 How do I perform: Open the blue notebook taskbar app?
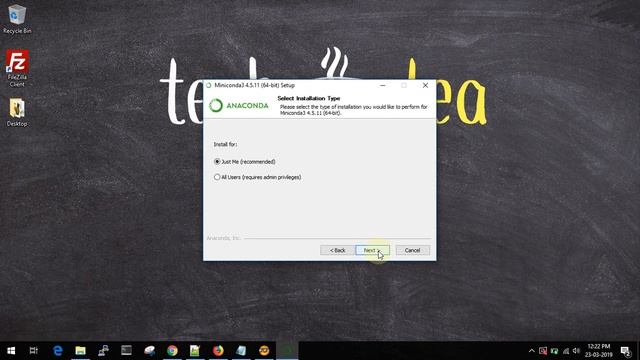pyautogui.click(x=241, y=351)
